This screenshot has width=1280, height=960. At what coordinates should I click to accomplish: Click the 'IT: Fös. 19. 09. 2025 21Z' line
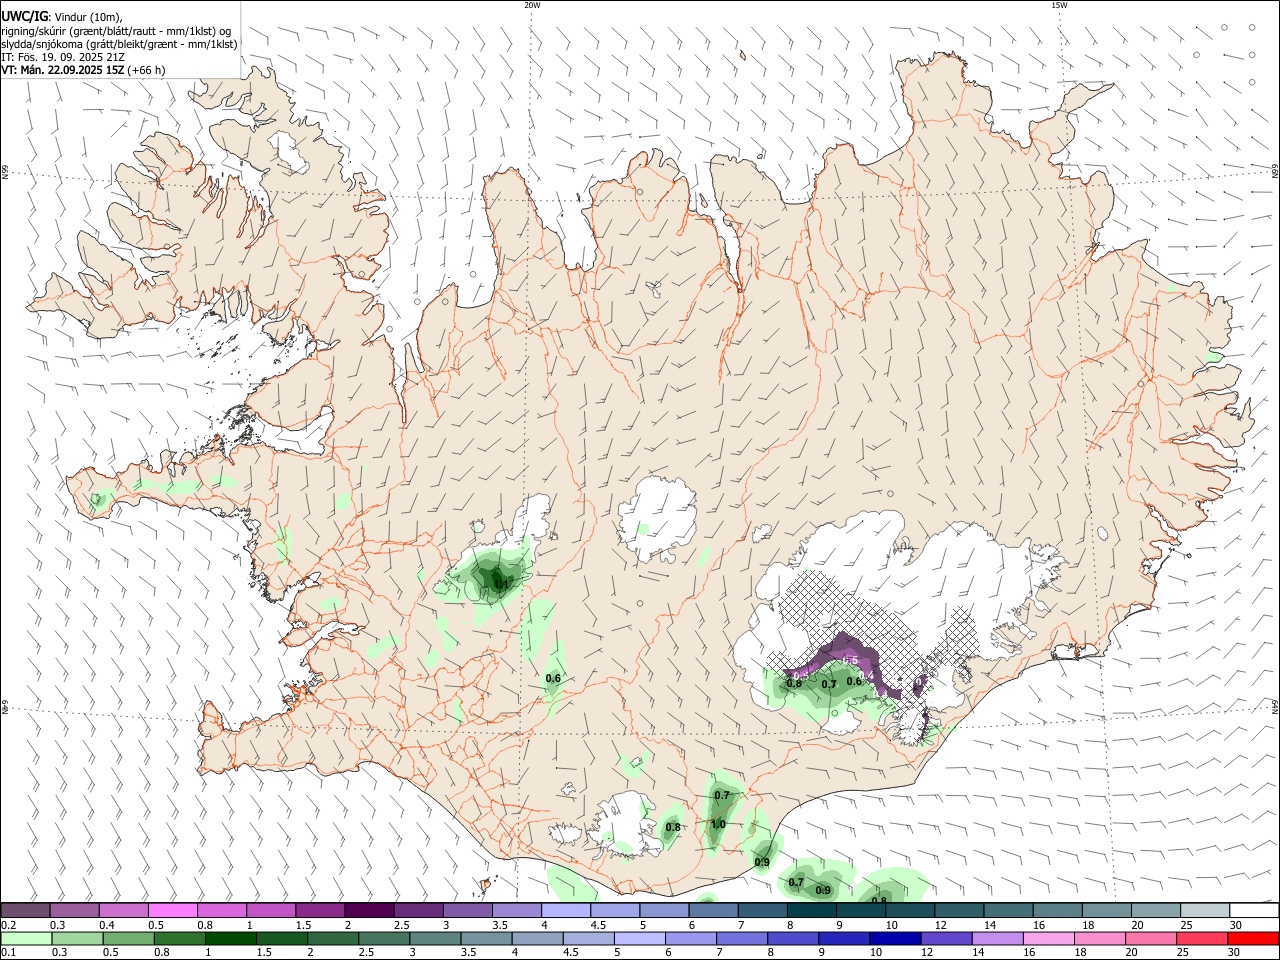63,57
